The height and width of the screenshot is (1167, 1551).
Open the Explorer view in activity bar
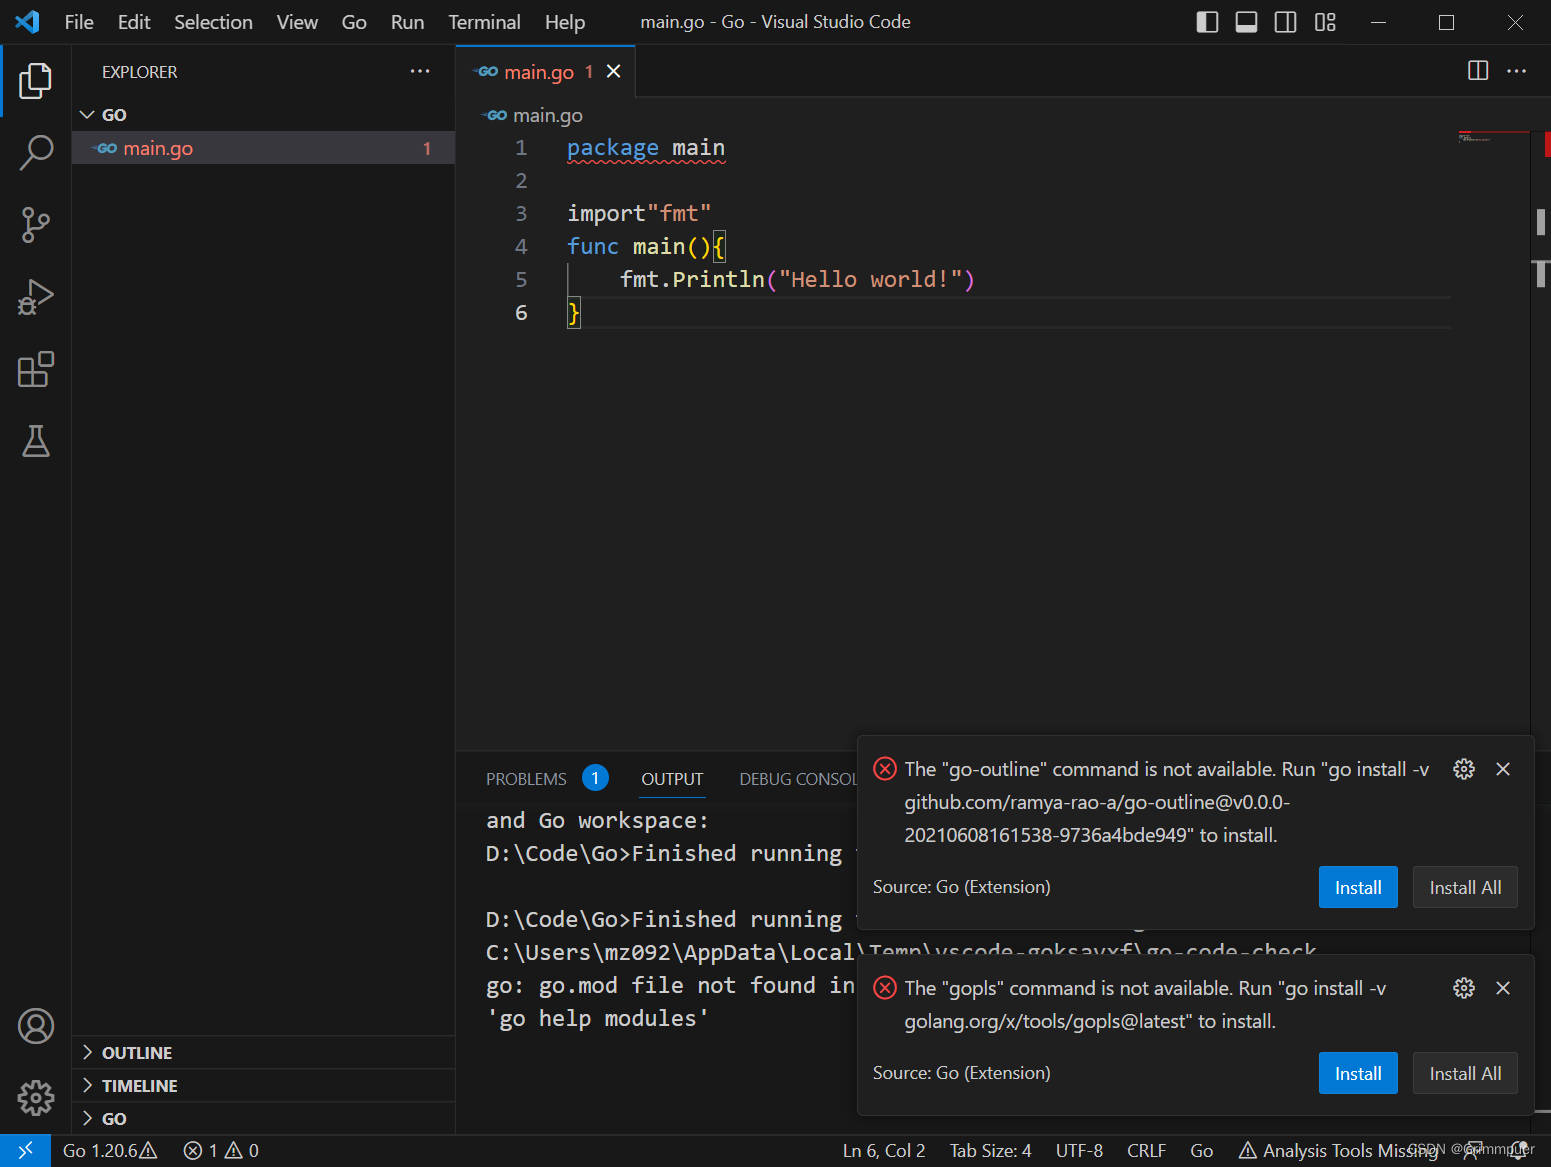36,81
